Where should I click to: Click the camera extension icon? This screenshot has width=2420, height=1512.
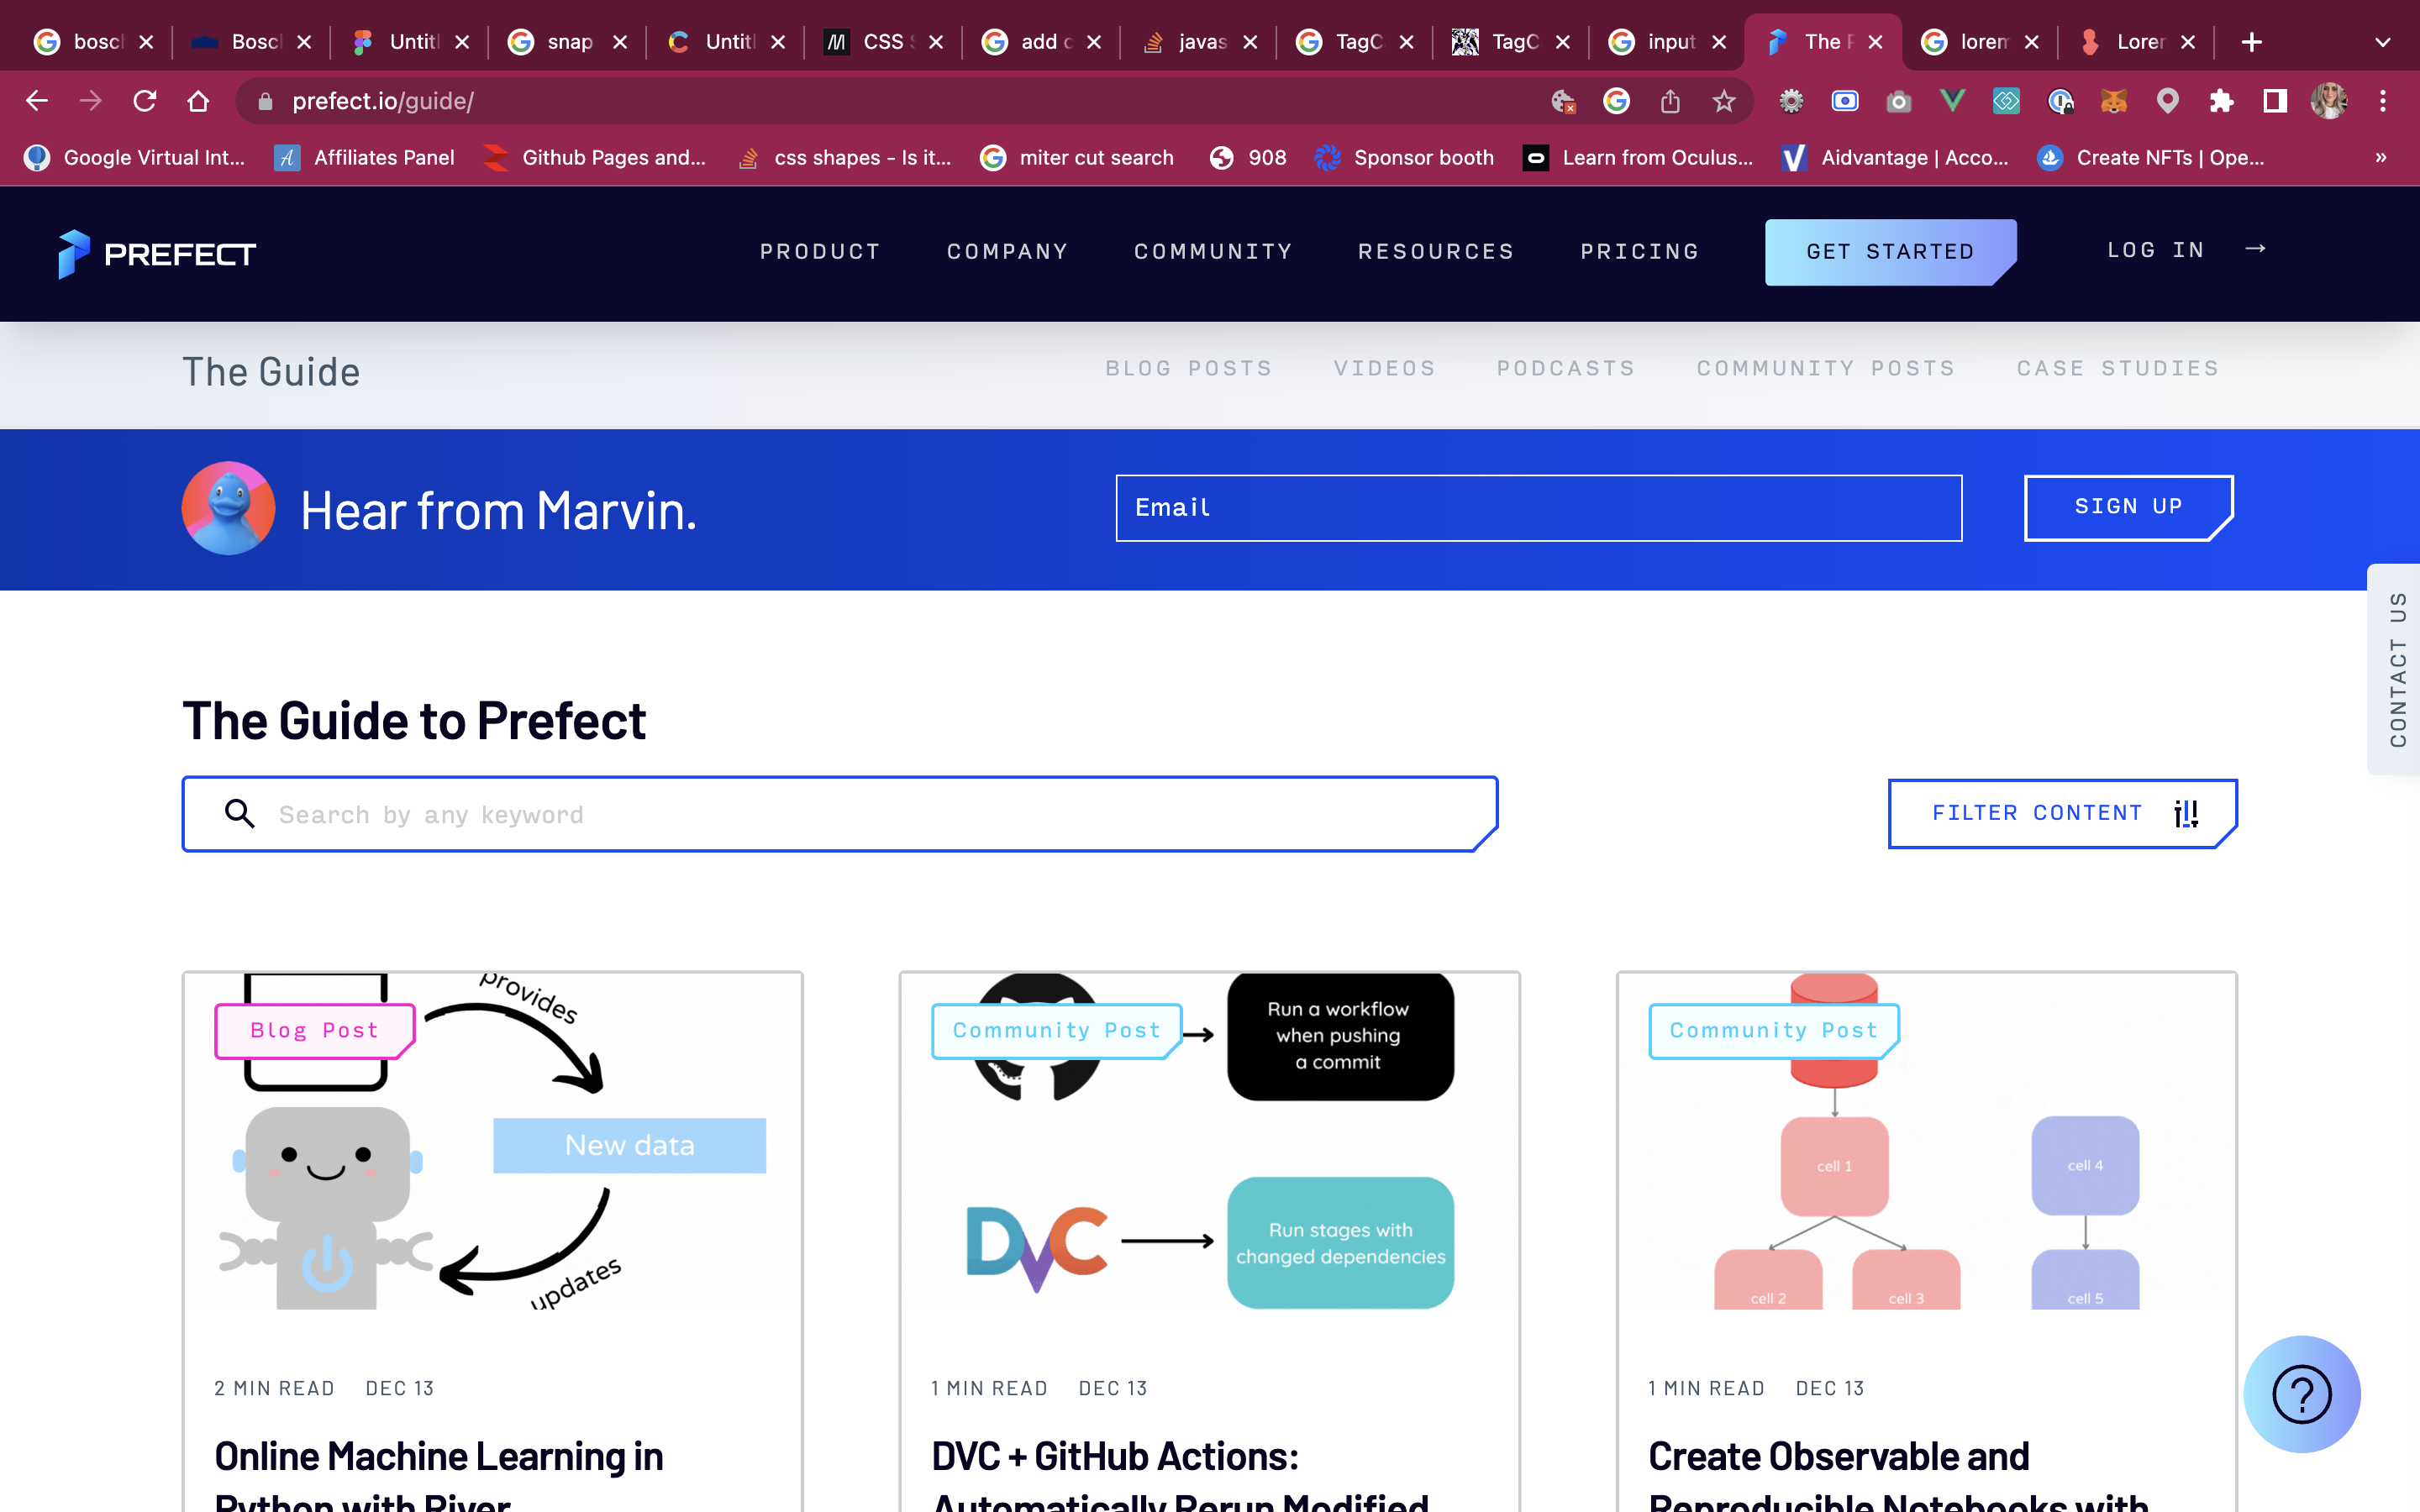click(1898, 101)
